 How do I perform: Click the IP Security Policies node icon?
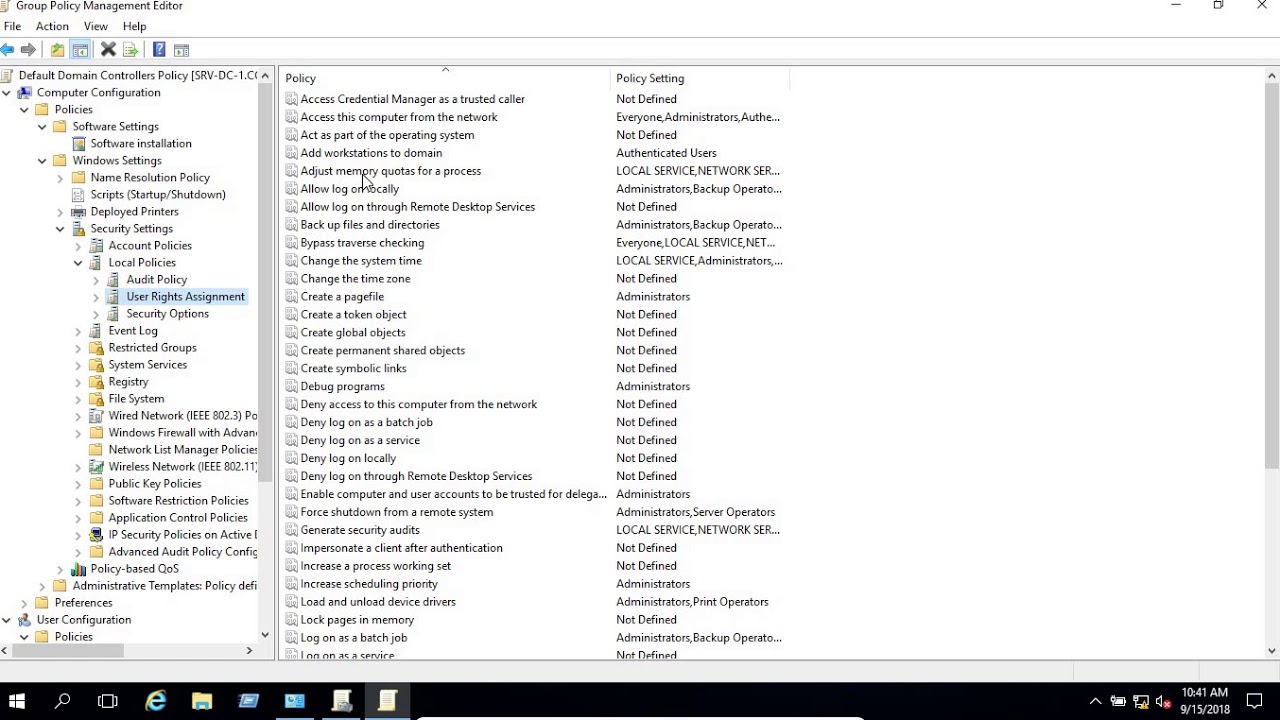pos(97,534)
